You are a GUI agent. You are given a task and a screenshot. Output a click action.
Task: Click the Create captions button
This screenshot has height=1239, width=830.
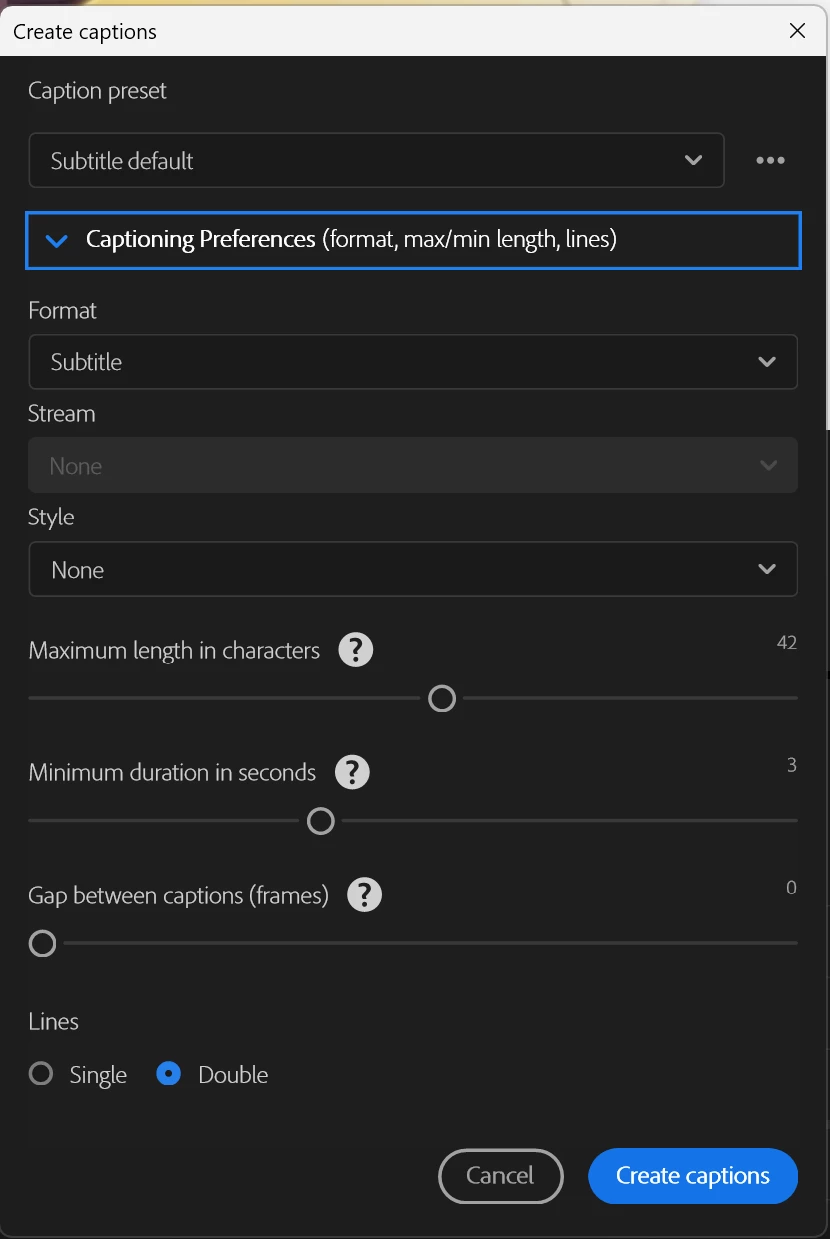(692, 1176)
